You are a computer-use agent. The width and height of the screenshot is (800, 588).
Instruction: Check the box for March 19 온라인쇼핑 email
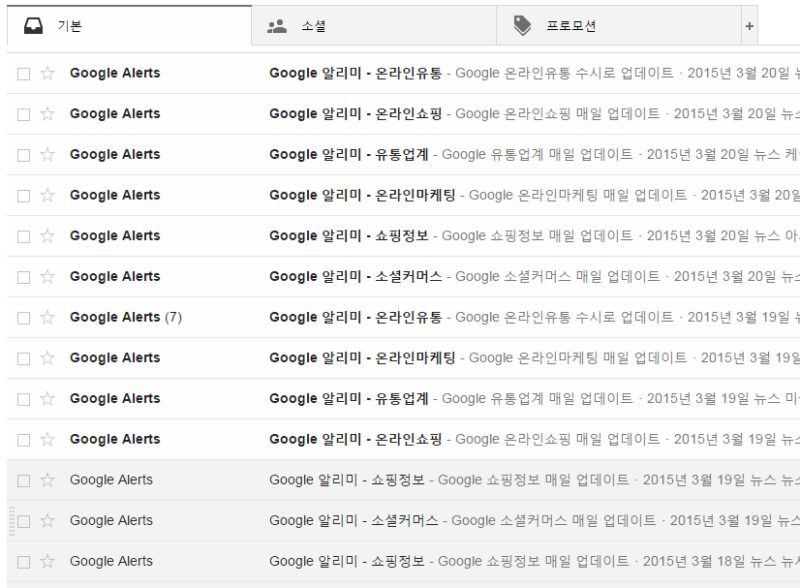[24, 440]
